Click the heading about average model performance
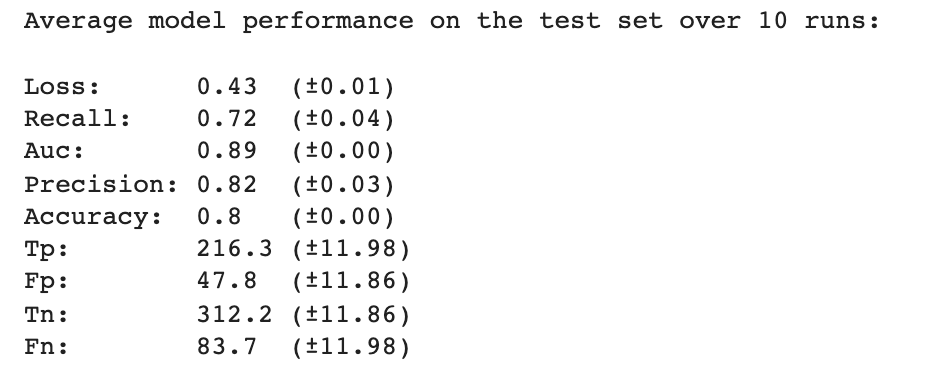 (452, 22)
